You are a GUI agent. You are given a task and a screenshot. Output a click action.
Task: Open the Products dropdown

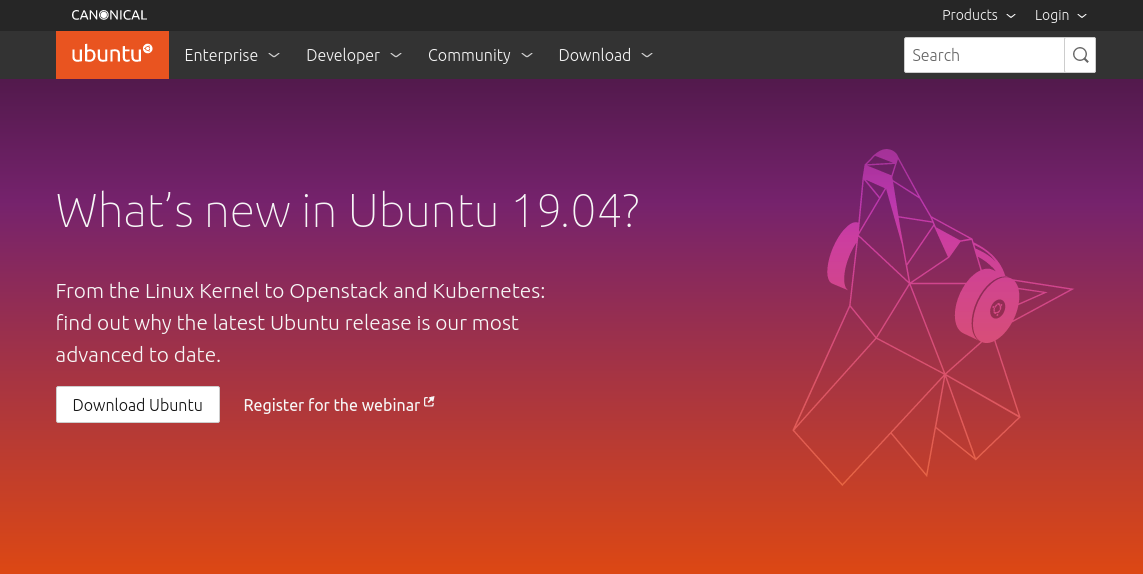[978, 15]
